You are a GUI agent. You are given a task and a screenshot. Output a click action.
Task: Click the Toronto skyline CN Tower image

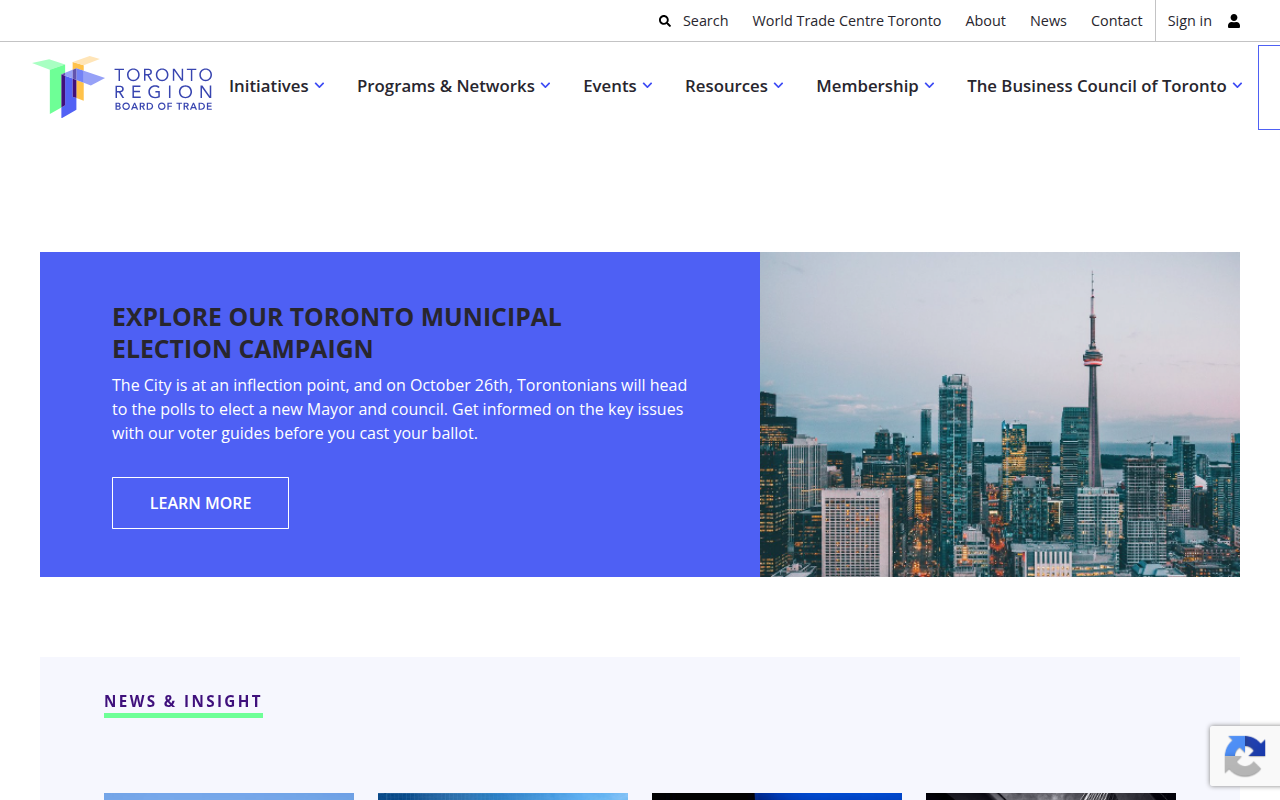click(1000, 414)
